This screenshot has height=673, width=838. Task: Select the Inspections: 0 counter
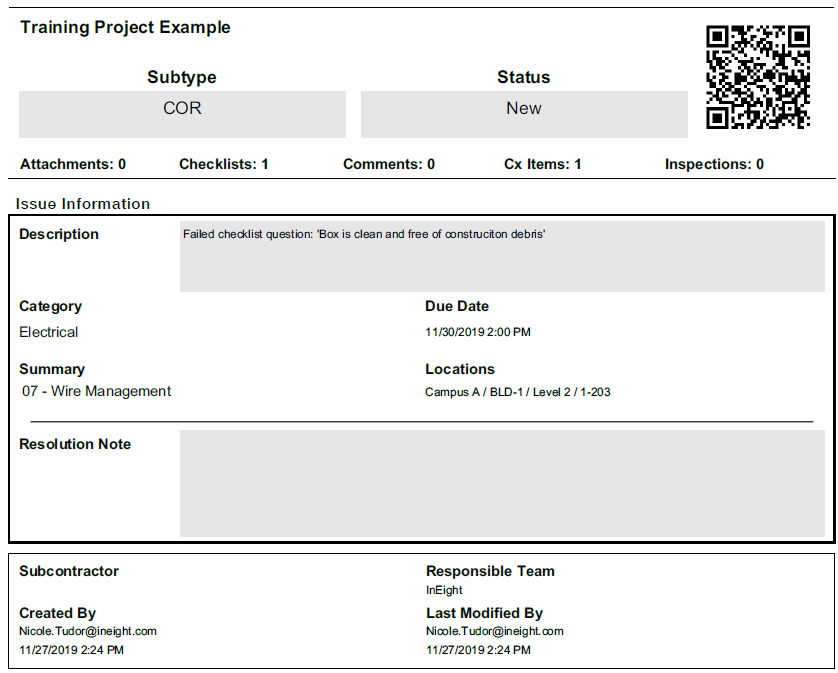tap(714, 164)
